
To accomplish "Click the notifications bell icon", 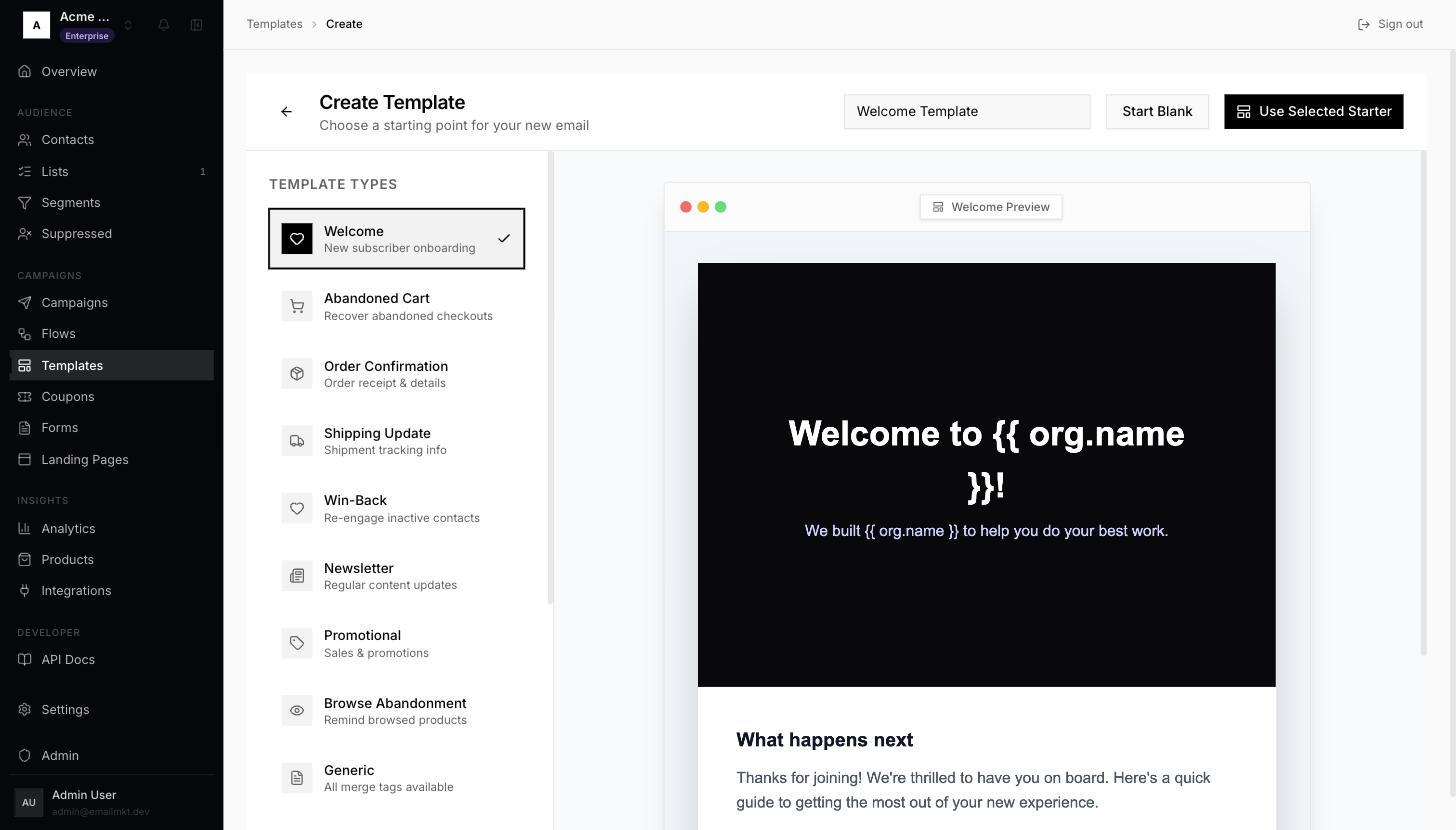I will tap(164, 25).
